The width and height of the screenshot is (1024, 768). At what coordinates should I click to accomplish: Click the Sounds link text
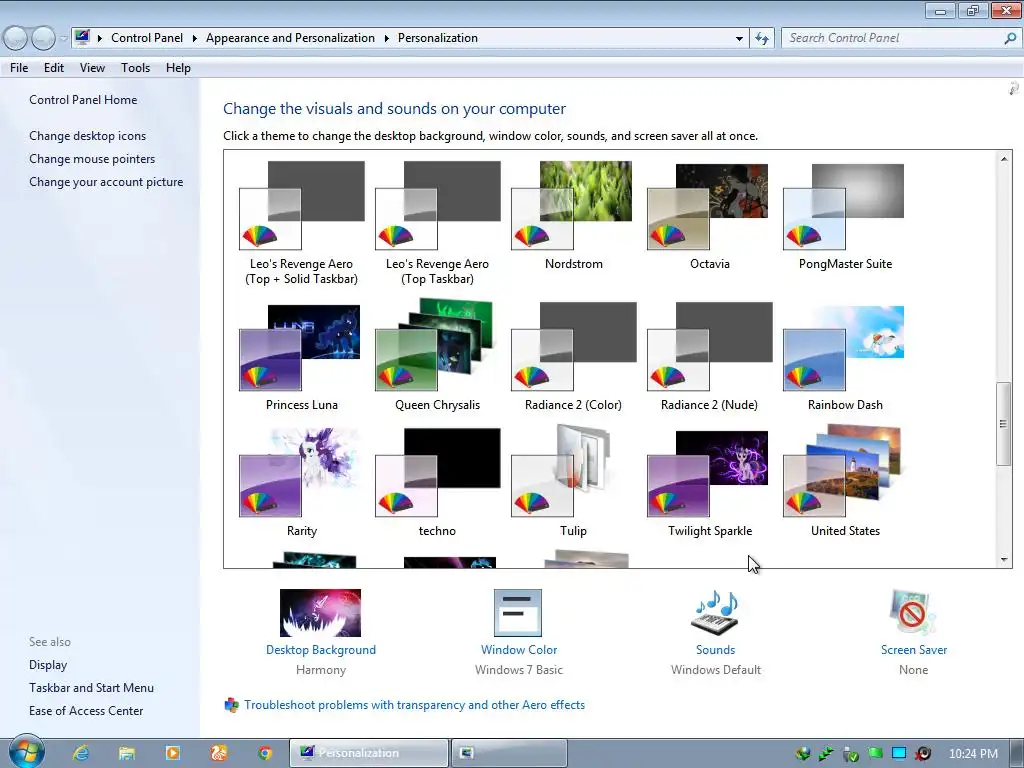(715, 650)
